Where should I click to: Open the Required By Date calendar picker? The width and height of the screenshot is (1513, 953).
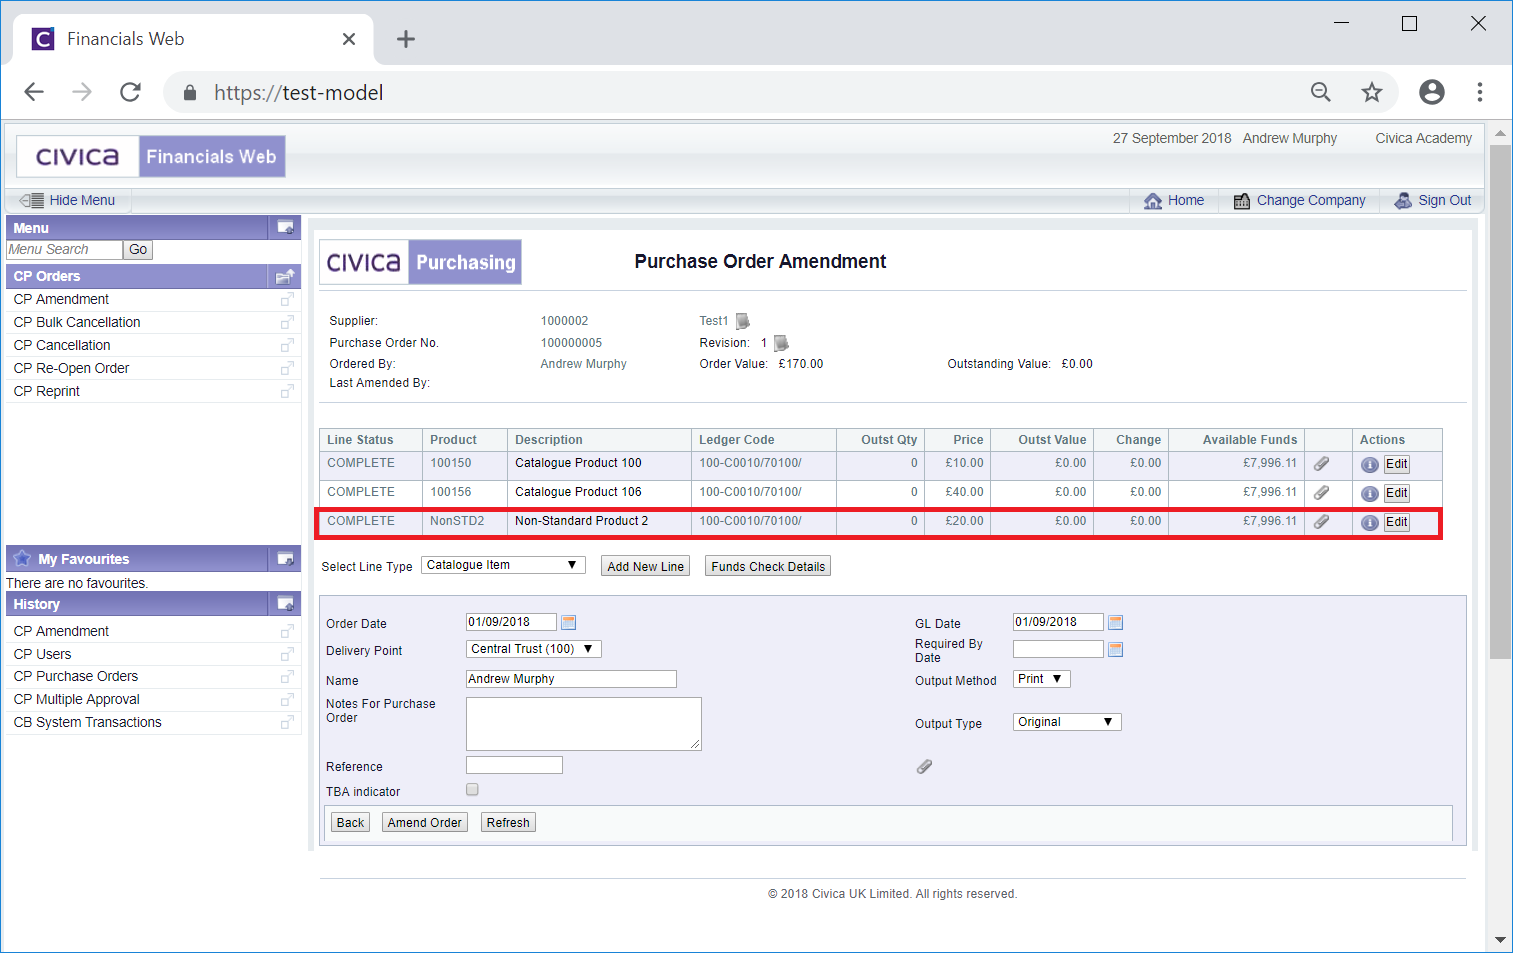pos(1116,649)
